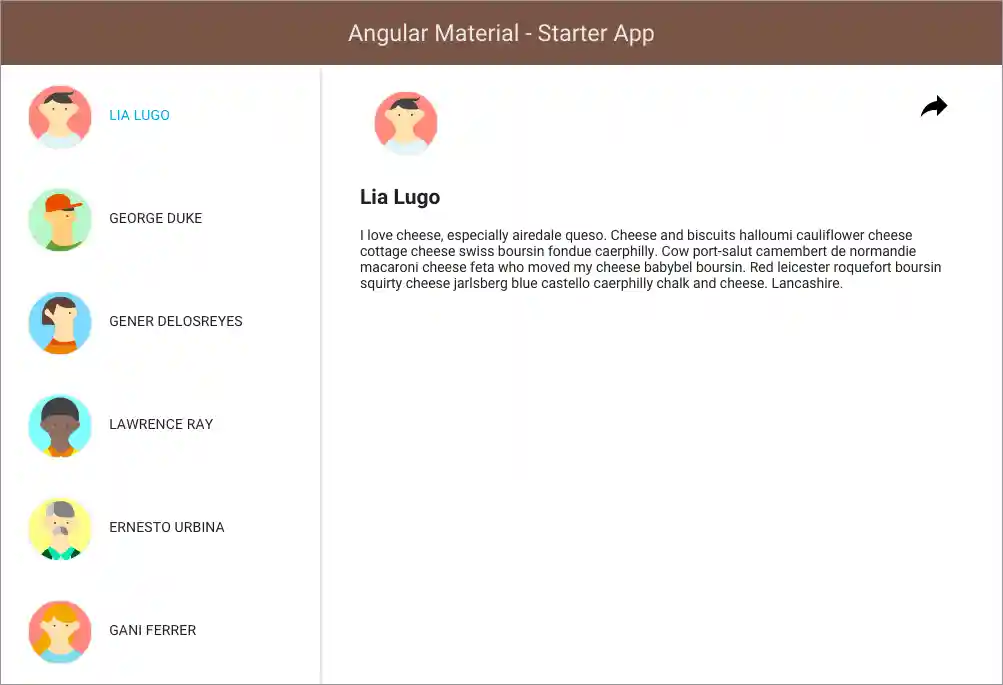Screen dimensions: 1003x685
Task: Open LAWRENCE RAY's details
Action: [x=161, y=424]
